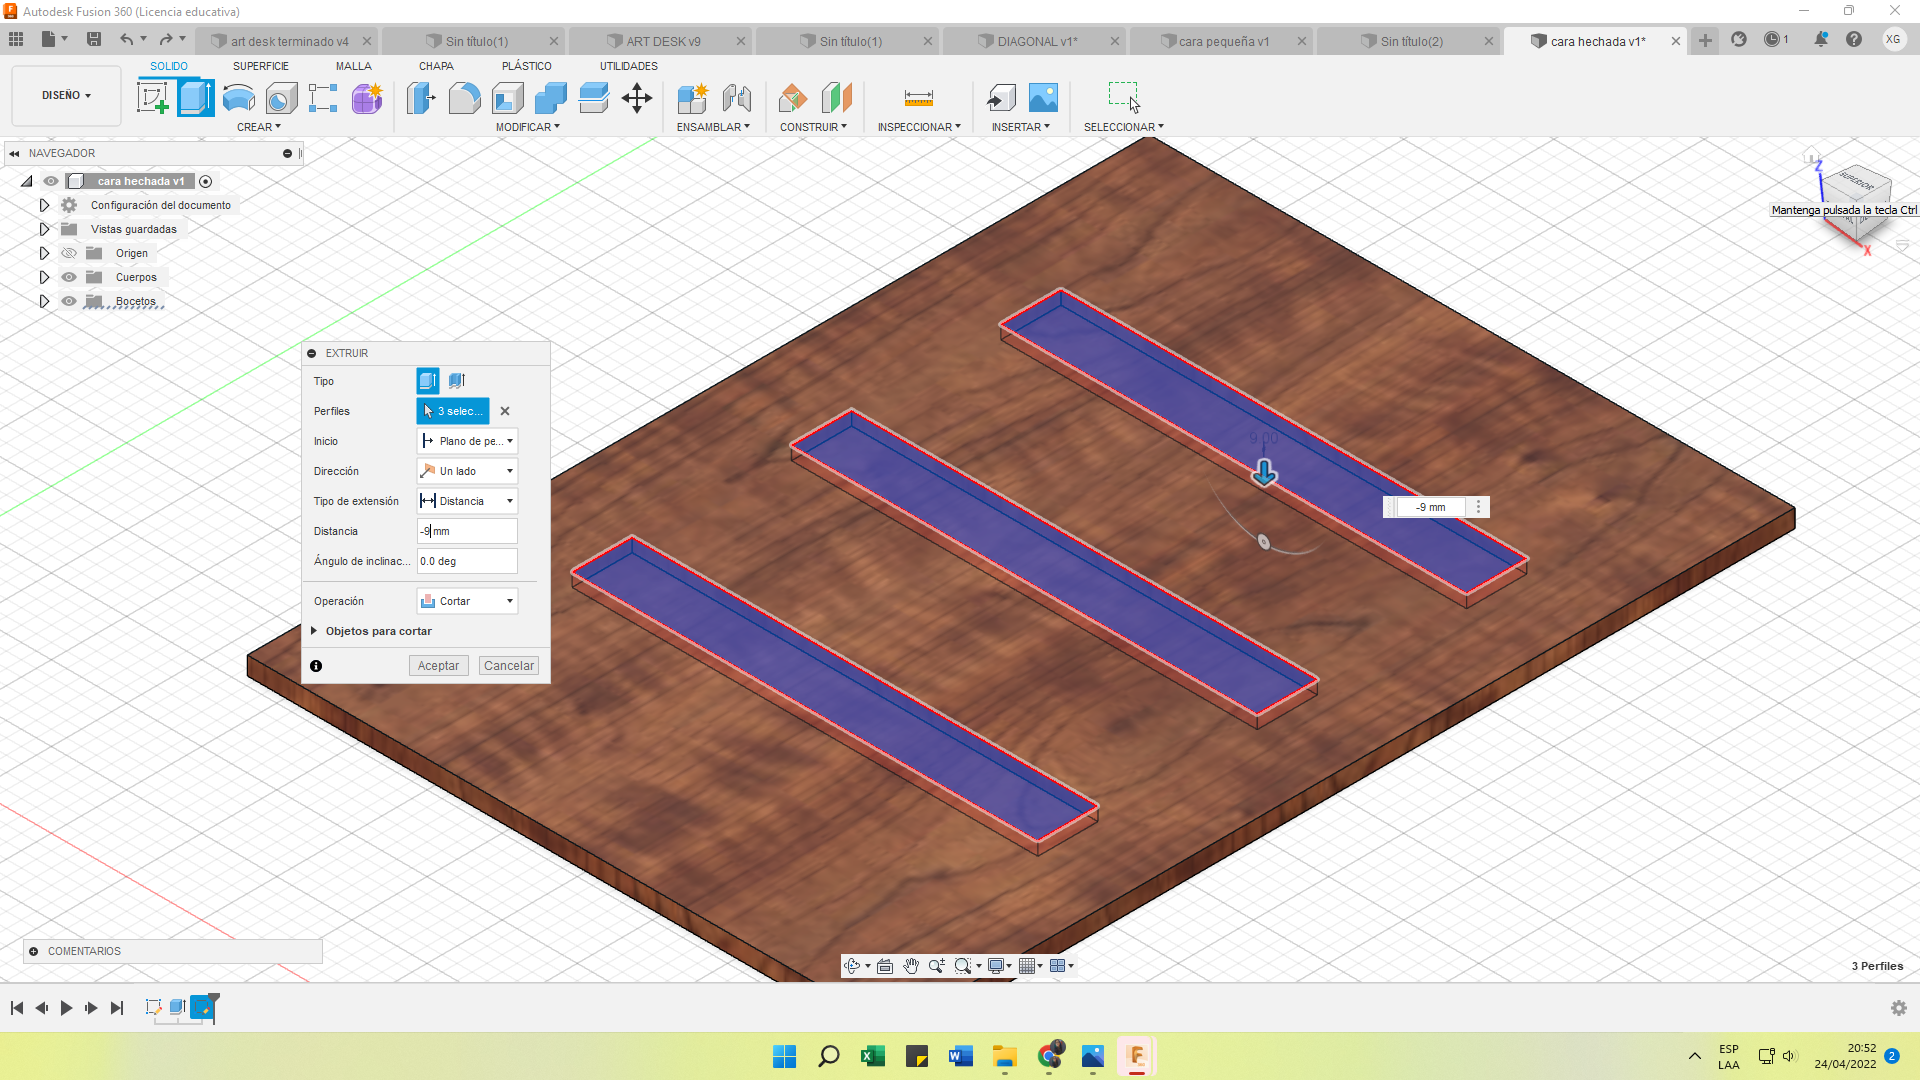This screenshot has width=1920, height=1080.
Task: Select the Move/Copy arrows tool
Action: [x=637, y=98]
